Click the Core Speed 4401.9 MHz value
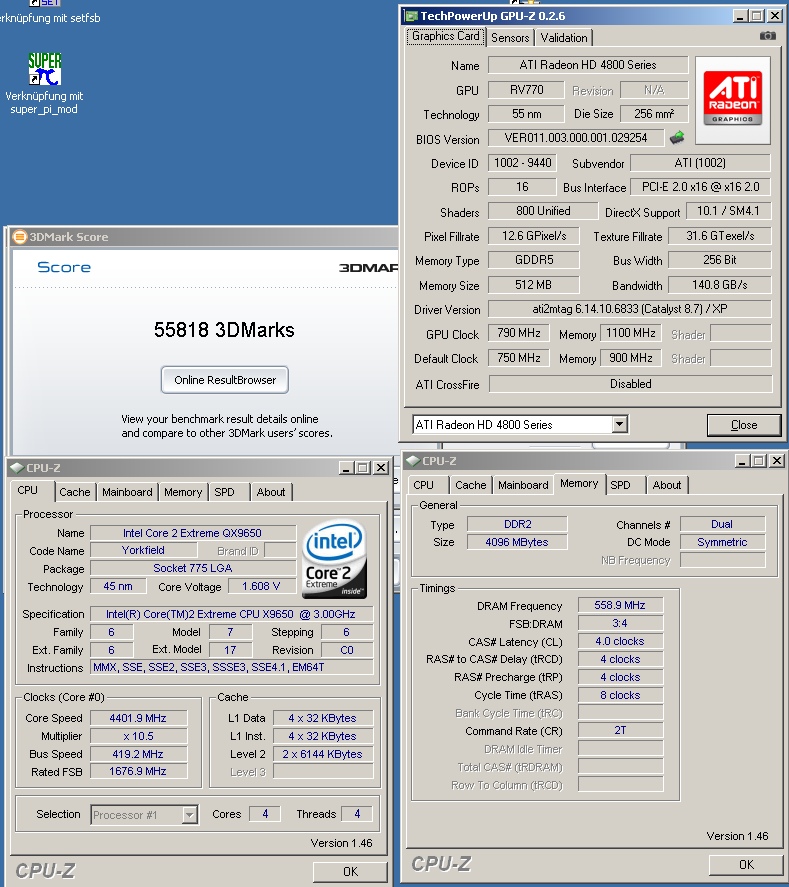 coord(138,718)
